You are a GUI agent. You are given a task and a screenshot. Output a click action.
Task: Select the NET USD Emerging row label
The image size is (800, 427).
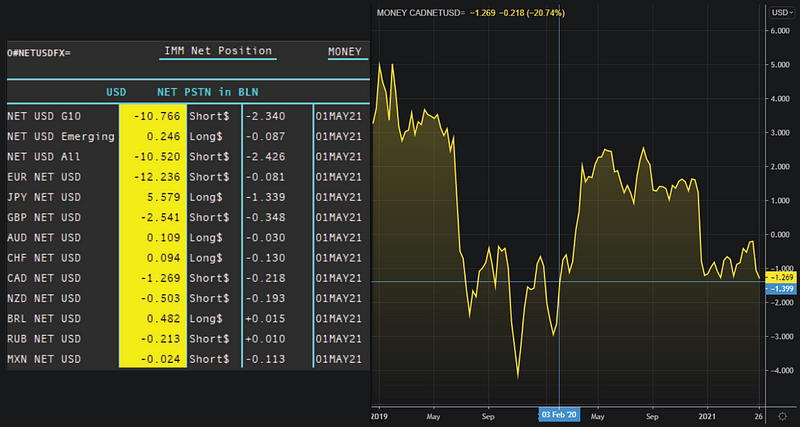(x=61, y=137)
